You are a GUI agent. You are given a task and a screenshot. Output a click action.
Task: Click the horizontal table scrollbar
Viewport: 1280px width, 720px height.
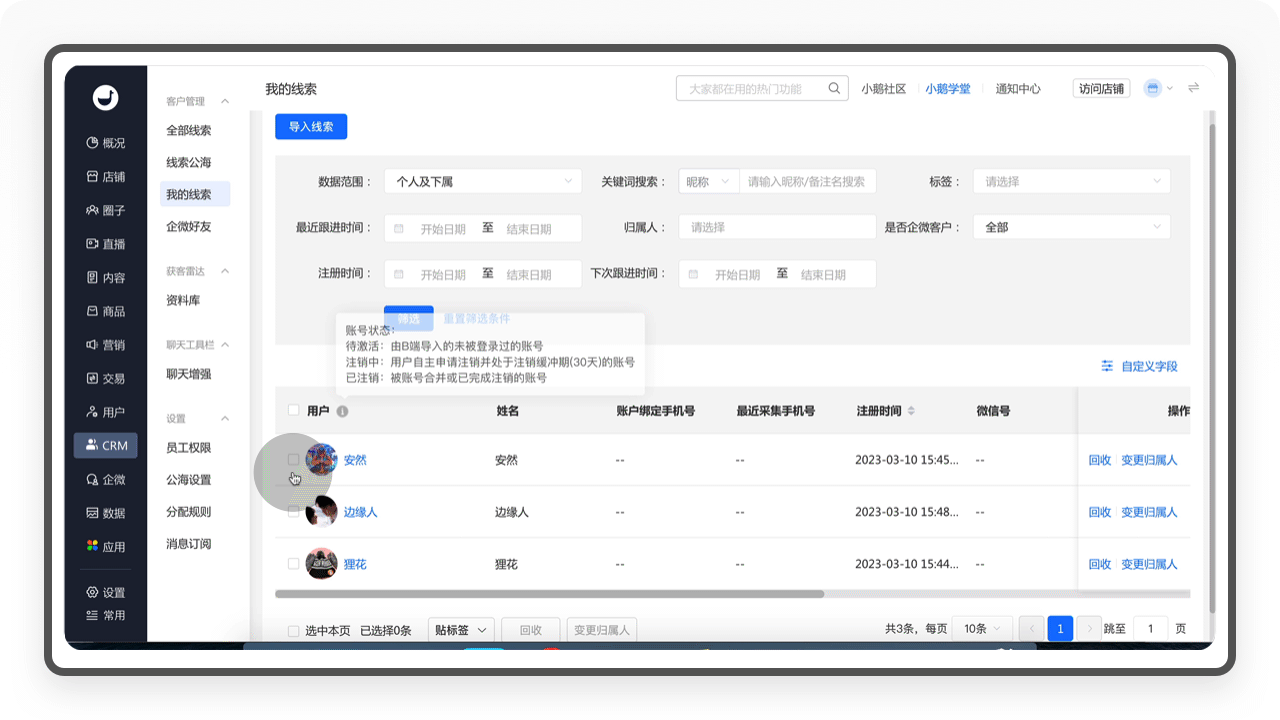pyautogui.click(x=549, y=594)
